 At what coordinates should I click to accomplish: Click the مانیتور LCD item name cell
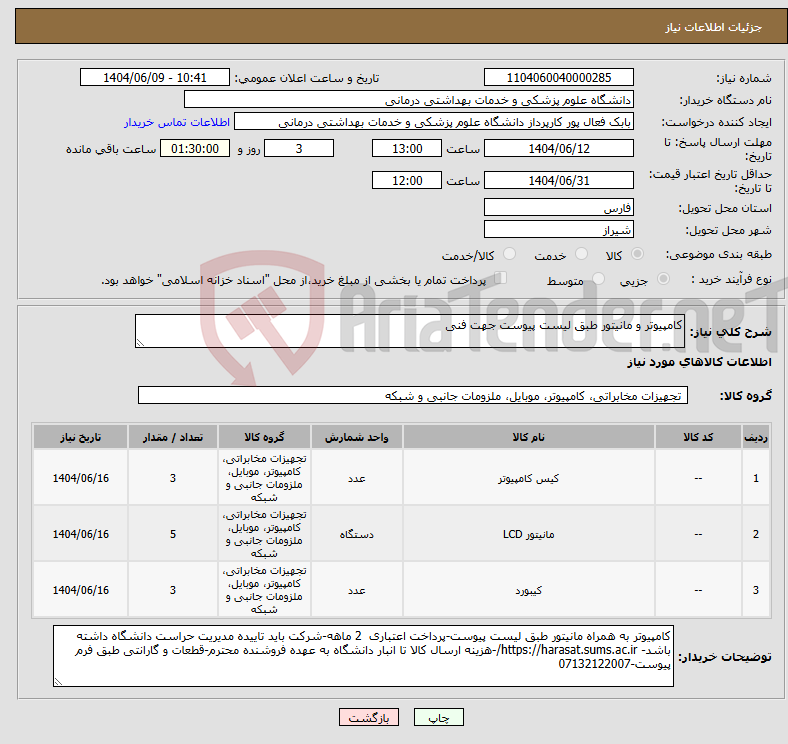click(x=528, y=534)
